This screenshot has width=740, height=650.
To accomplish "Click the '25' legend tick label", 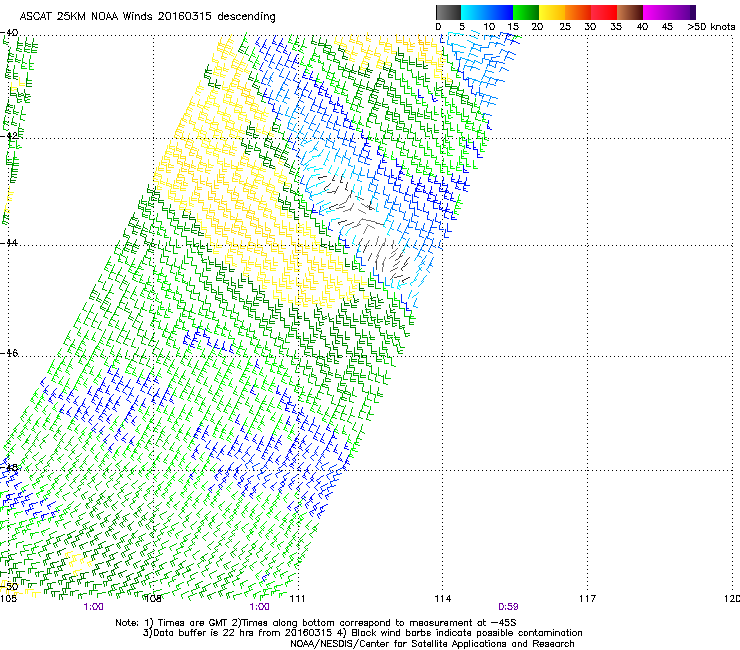I will [565, 27].
